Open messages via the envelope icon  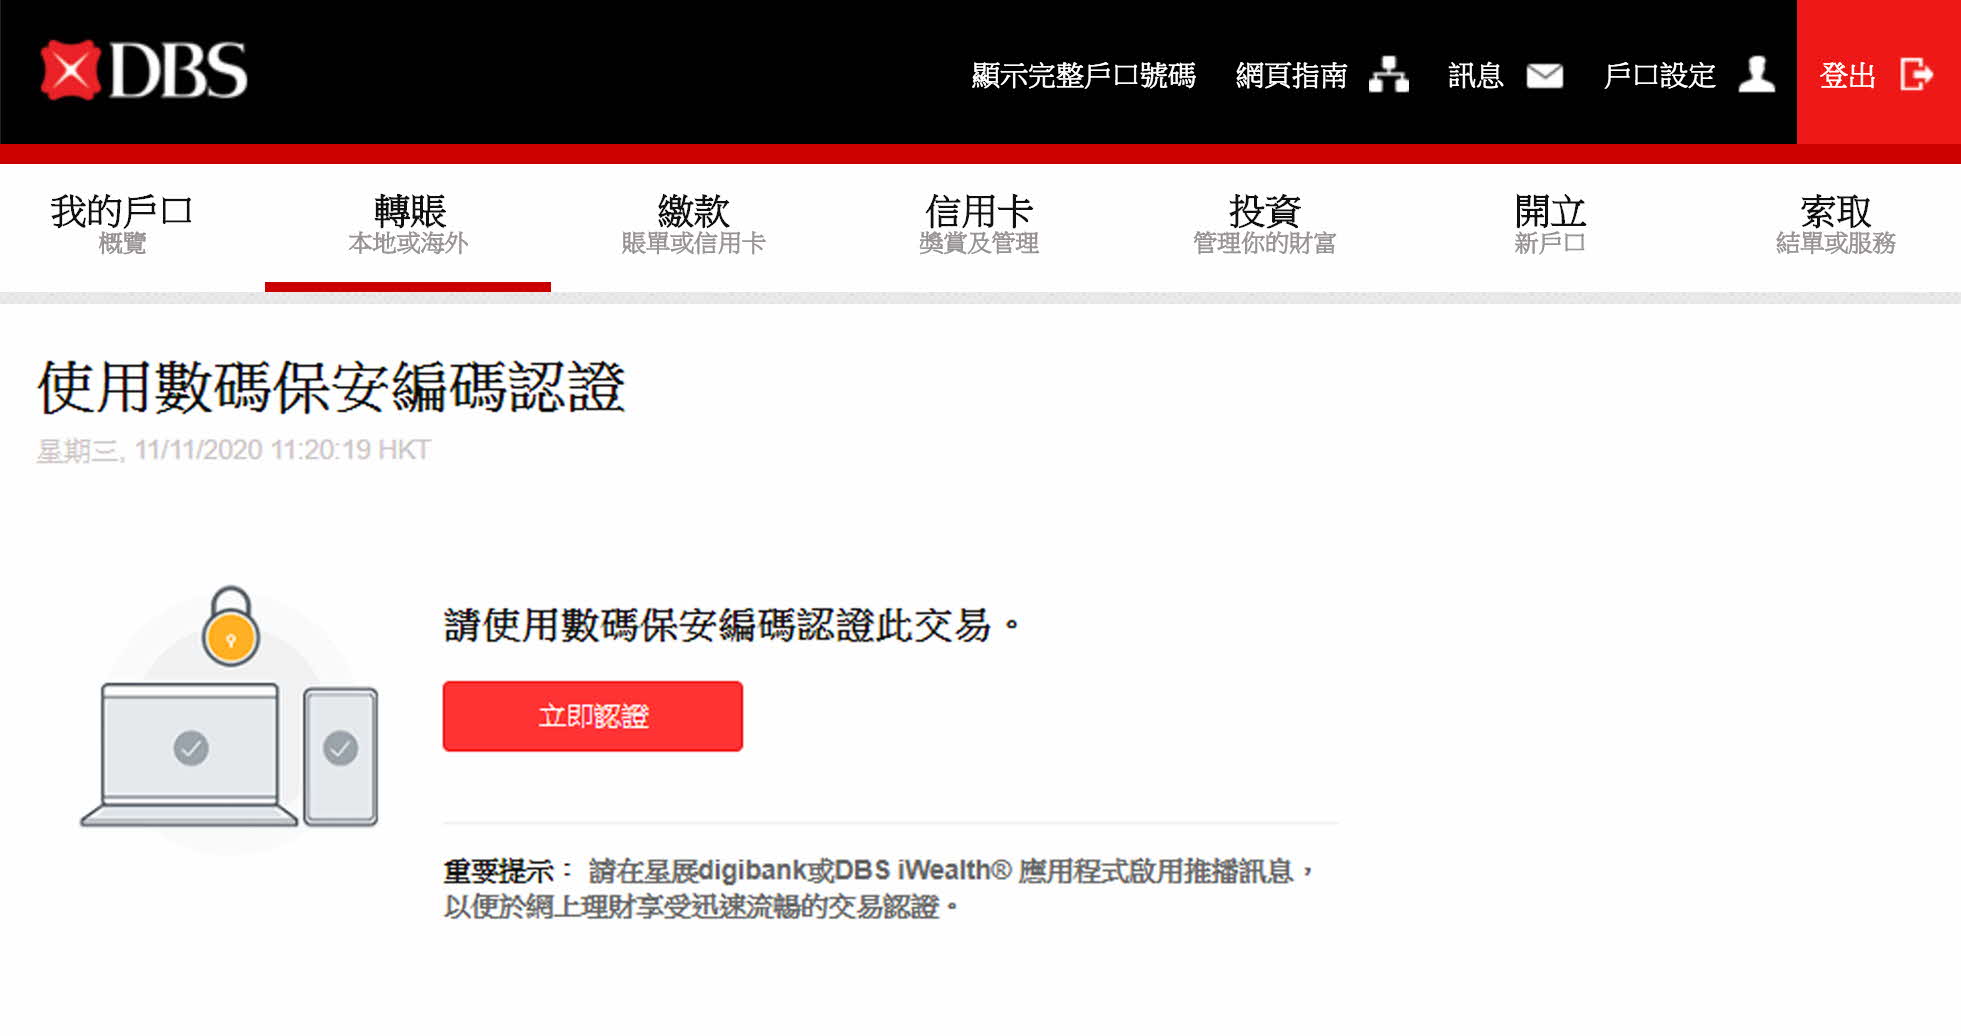pos(1544,76)
